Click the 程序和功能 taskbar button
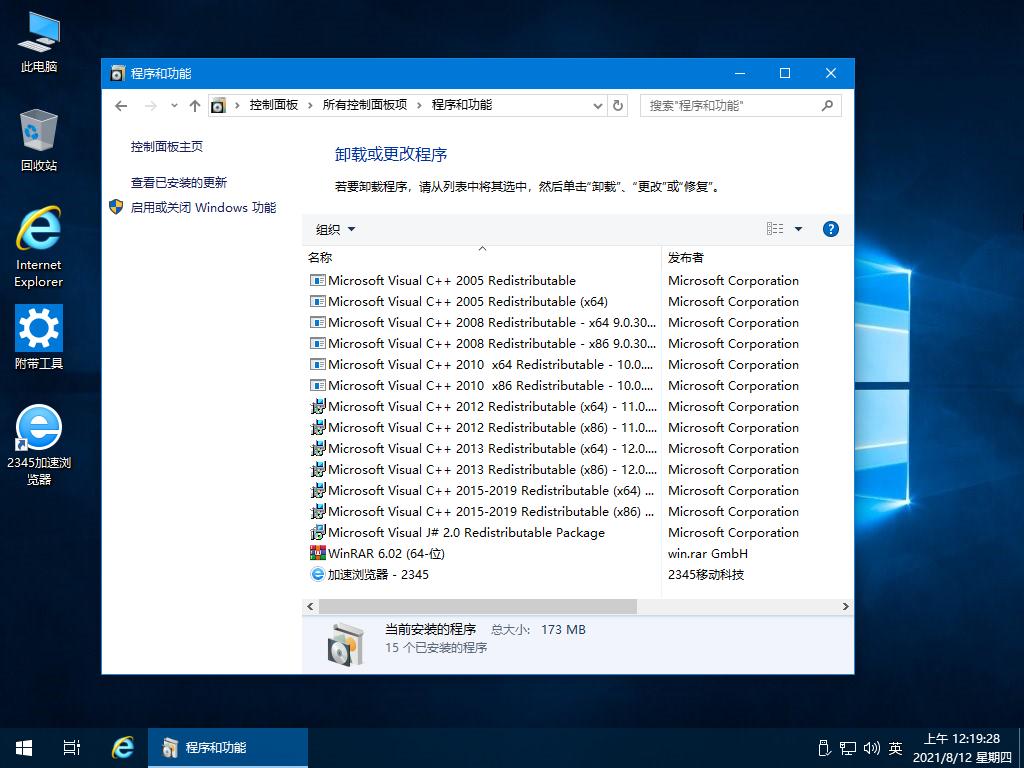1024x768 pixels. pos(228,748)
